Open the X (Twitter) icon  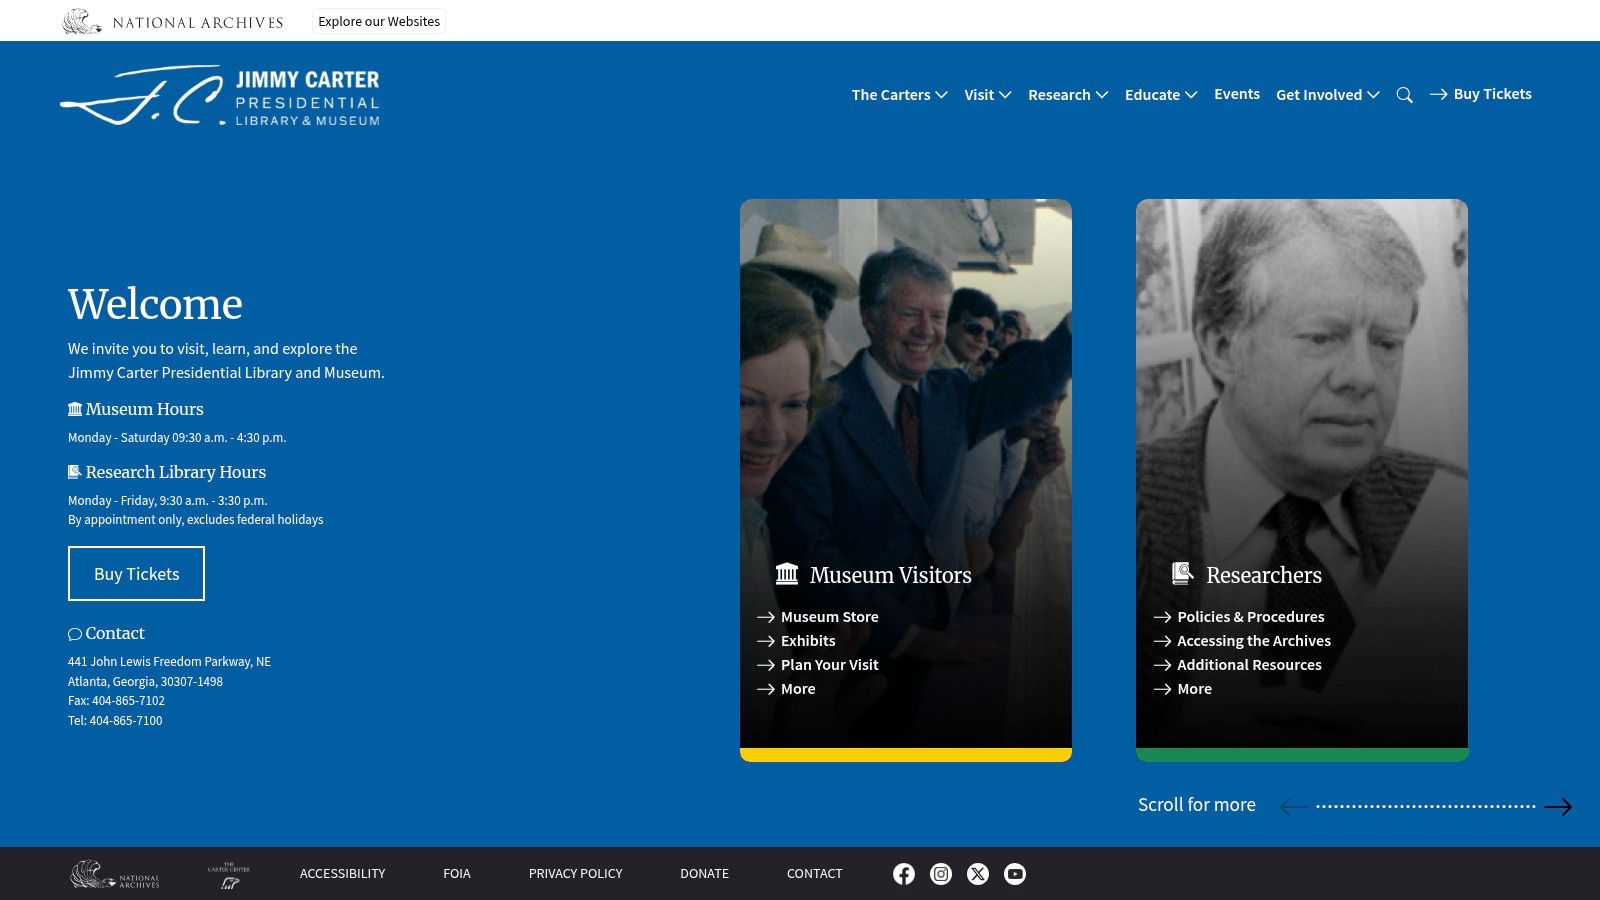pos(978,874)
